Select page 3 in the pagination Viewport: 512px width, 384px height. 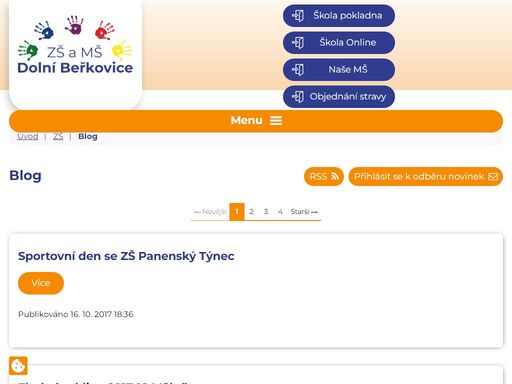click(x=266, y=212)
